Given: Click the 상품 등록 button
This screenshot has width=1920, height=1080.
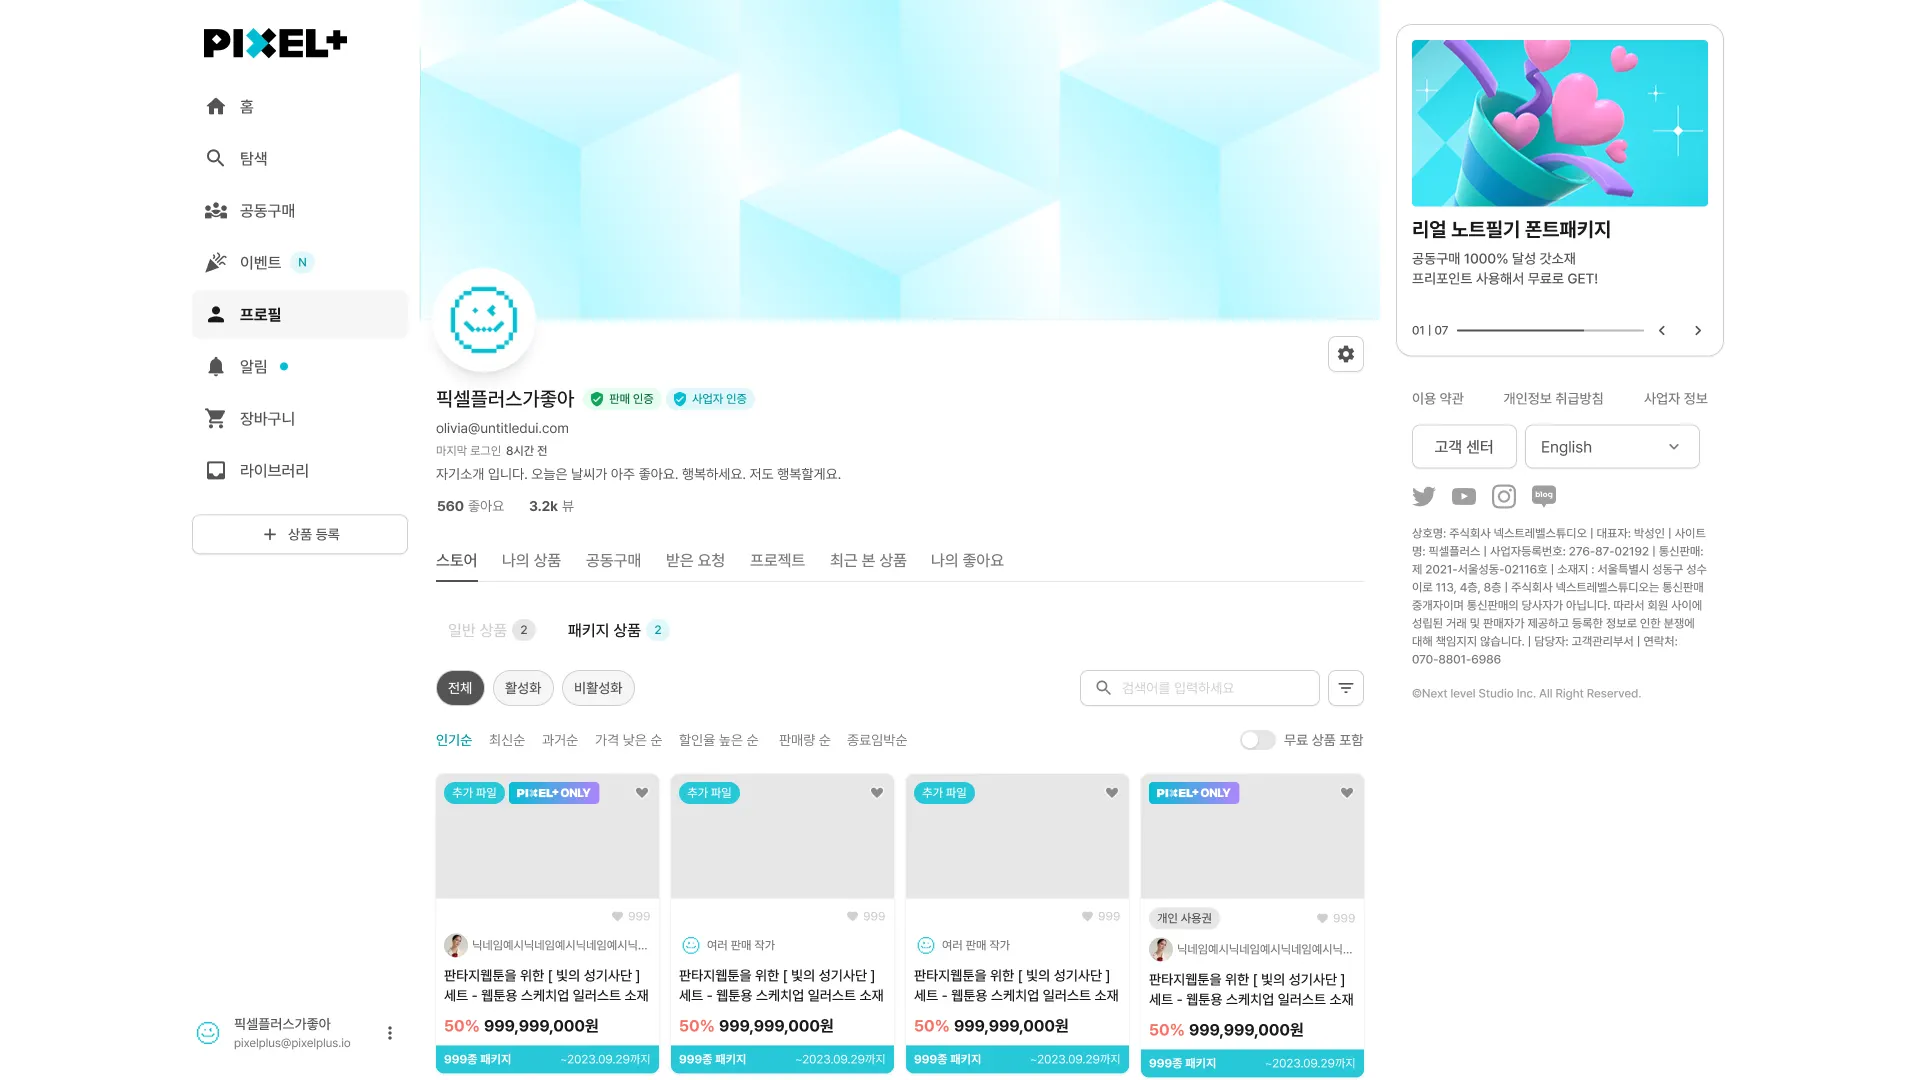Looking at the screenshot, I should (x=300, y=534).
